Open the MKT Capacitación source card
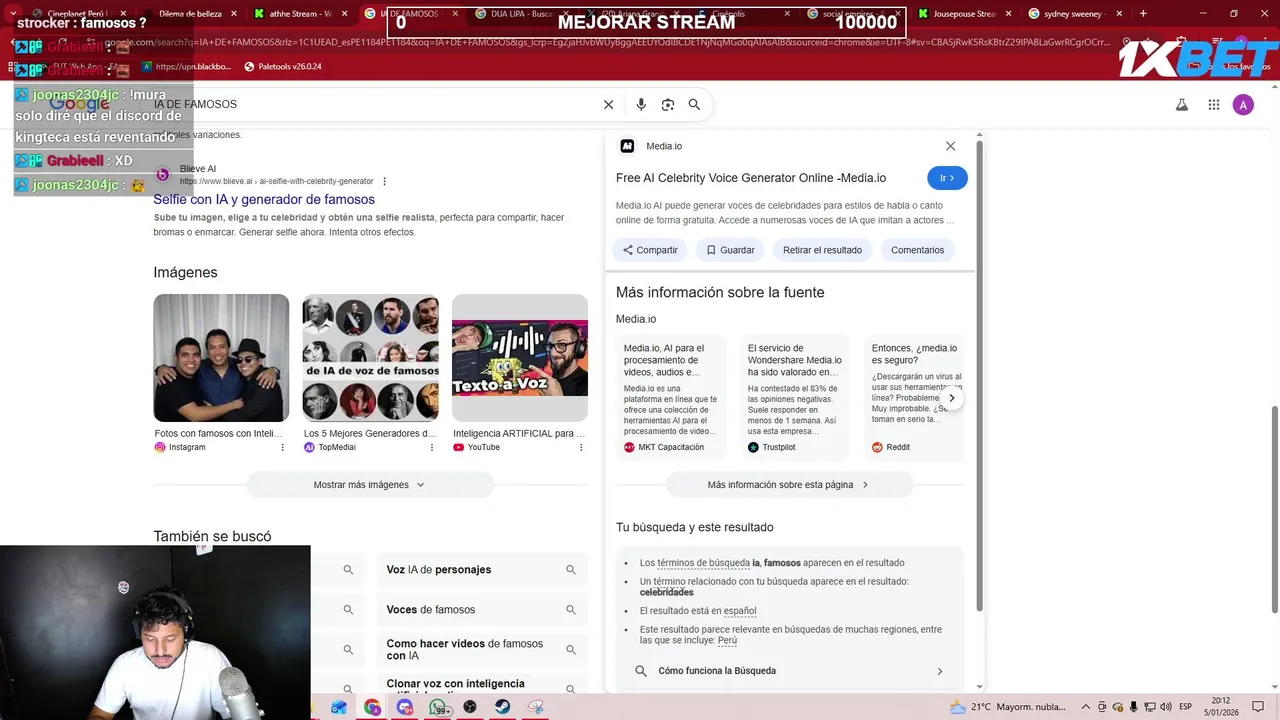 coord(671,397)
